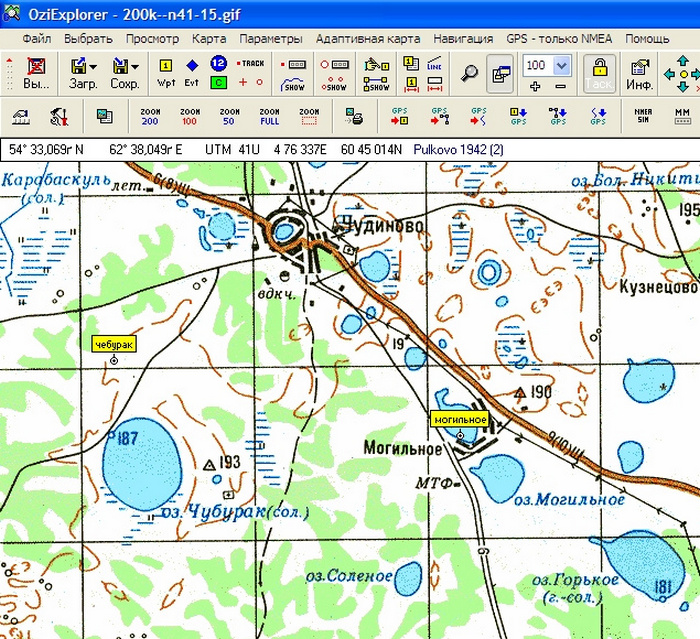Click ZOOM 50 button

click(229, 117)
